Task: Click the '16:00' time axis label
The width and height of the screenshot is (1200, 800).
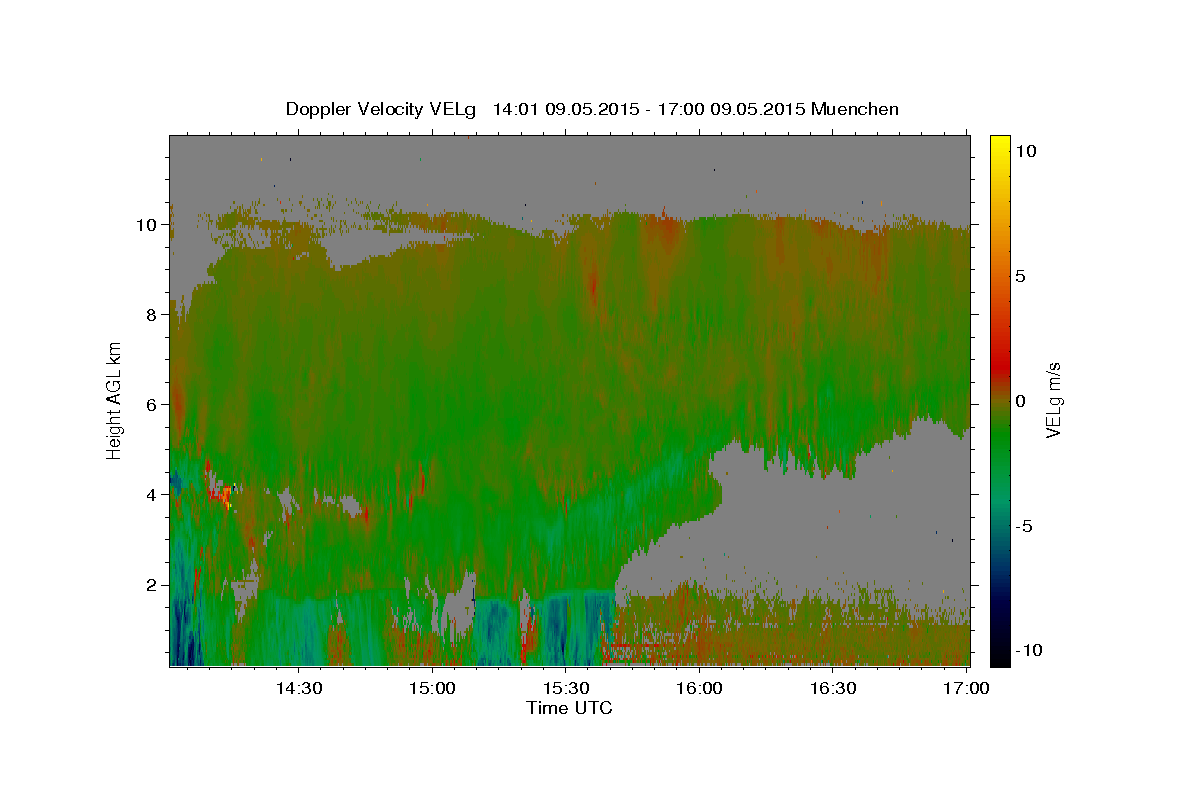Action: [699, 688]
